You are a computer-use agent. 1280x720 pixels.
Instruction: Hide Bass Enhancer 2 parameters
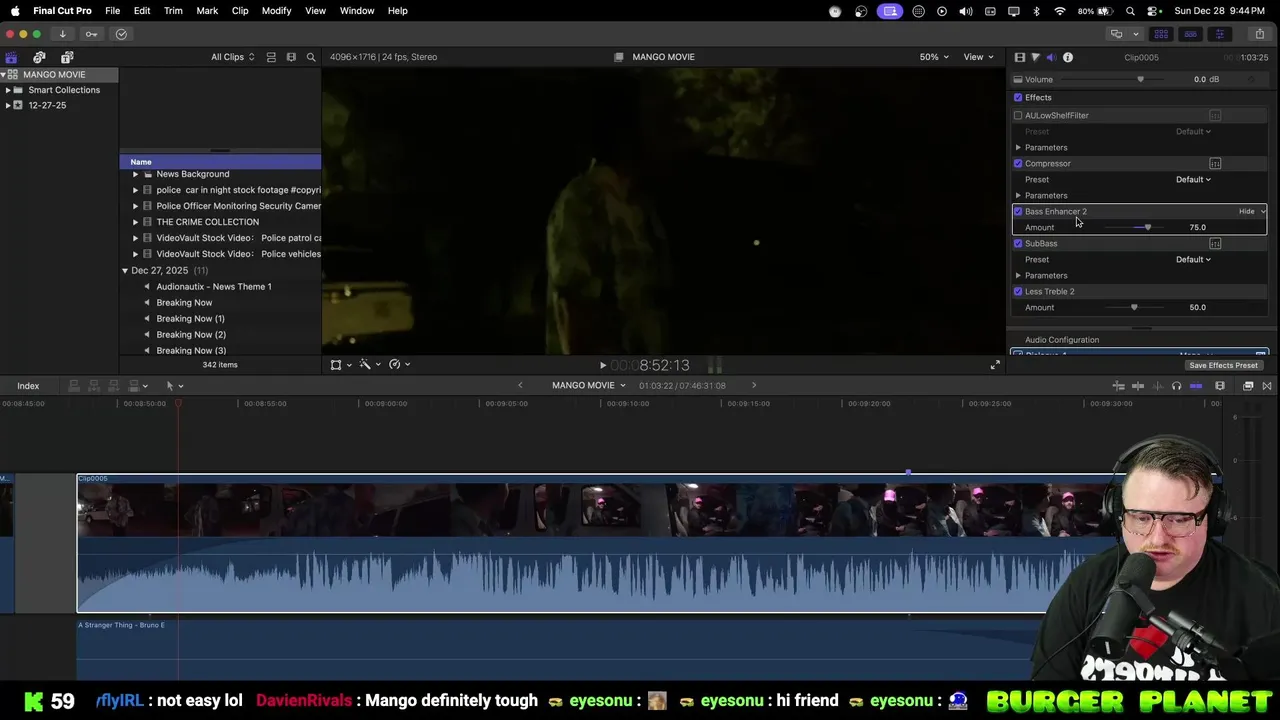point(1246,211)
